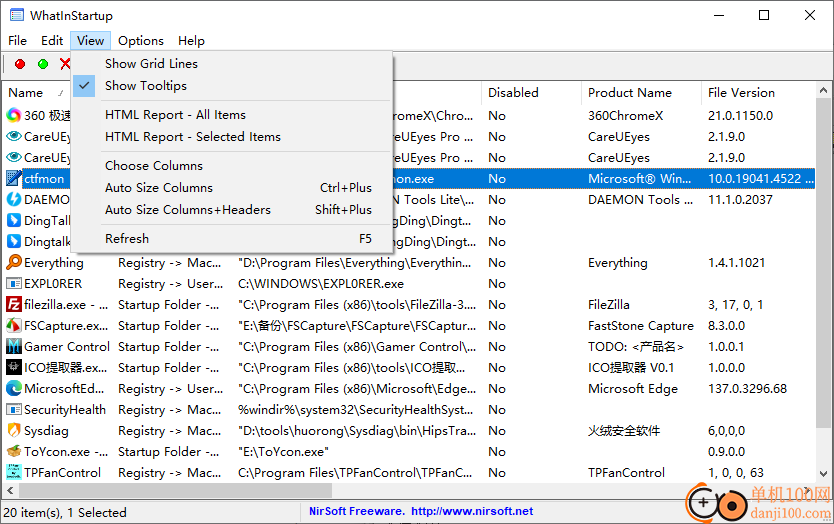The height and width of the screenshot is (524, 834).
Task: Click the red X delete toolbar icon
Action: tap(65, 64)
